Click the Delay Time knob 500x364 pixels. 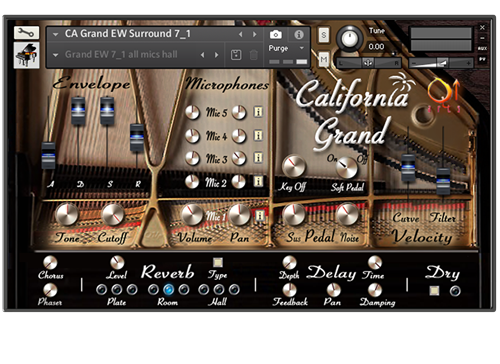pos(375,263)
